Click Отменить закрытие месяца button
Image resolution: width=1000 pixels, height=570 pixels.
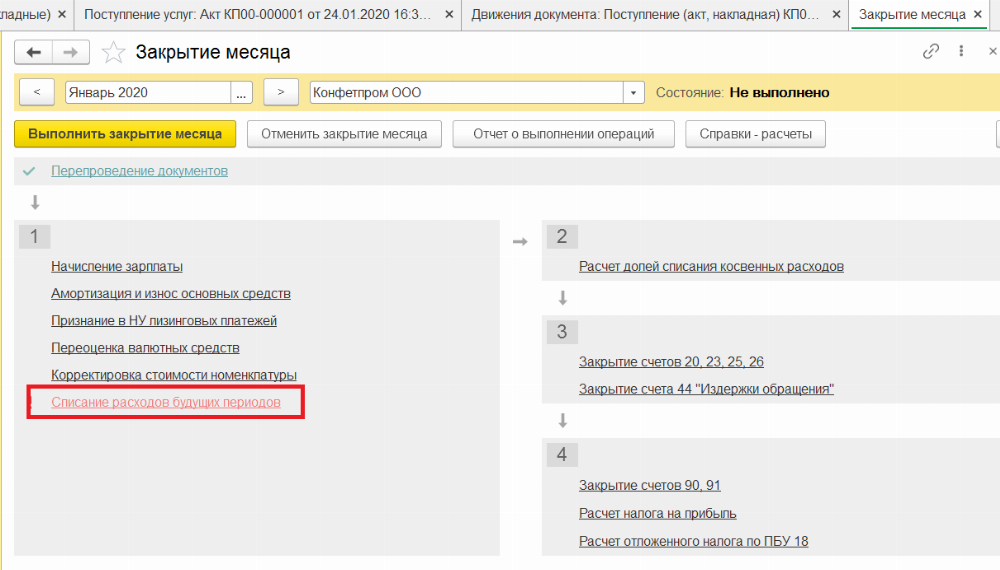(x=344, y=134)
